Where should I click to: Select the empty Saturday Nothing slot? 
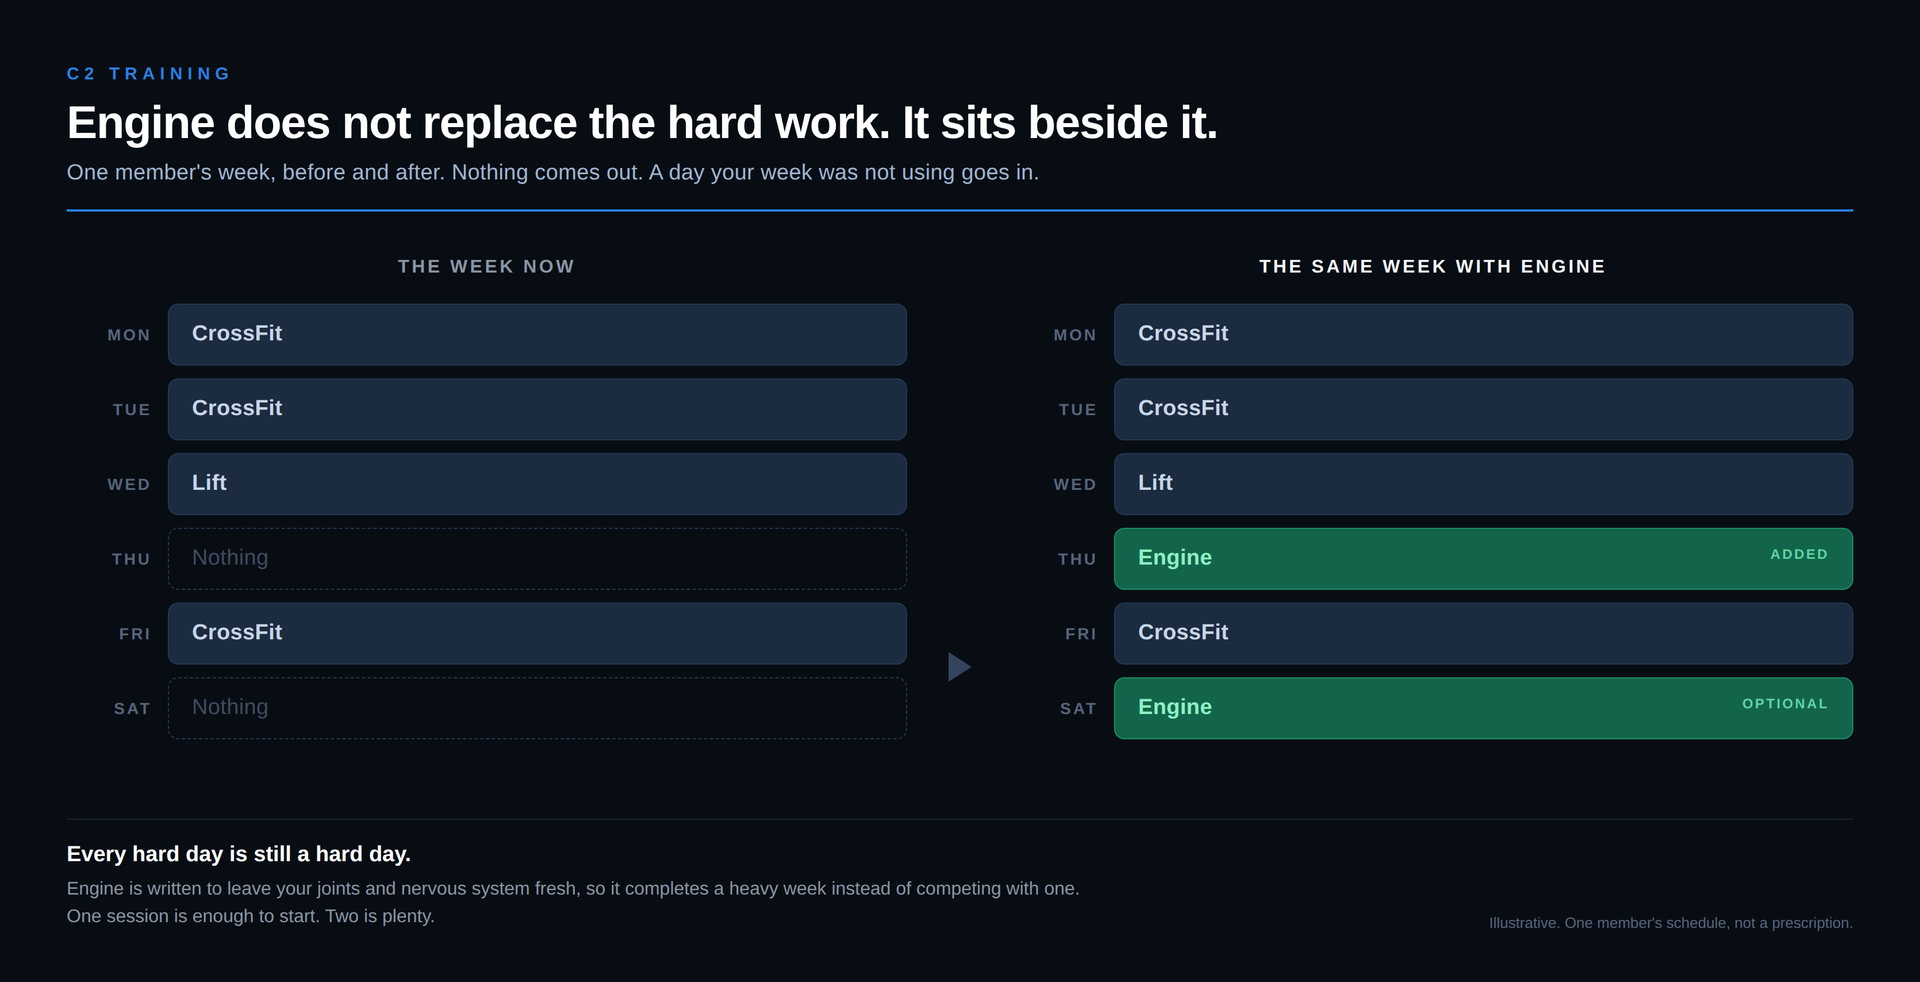(x=537, y=708)
